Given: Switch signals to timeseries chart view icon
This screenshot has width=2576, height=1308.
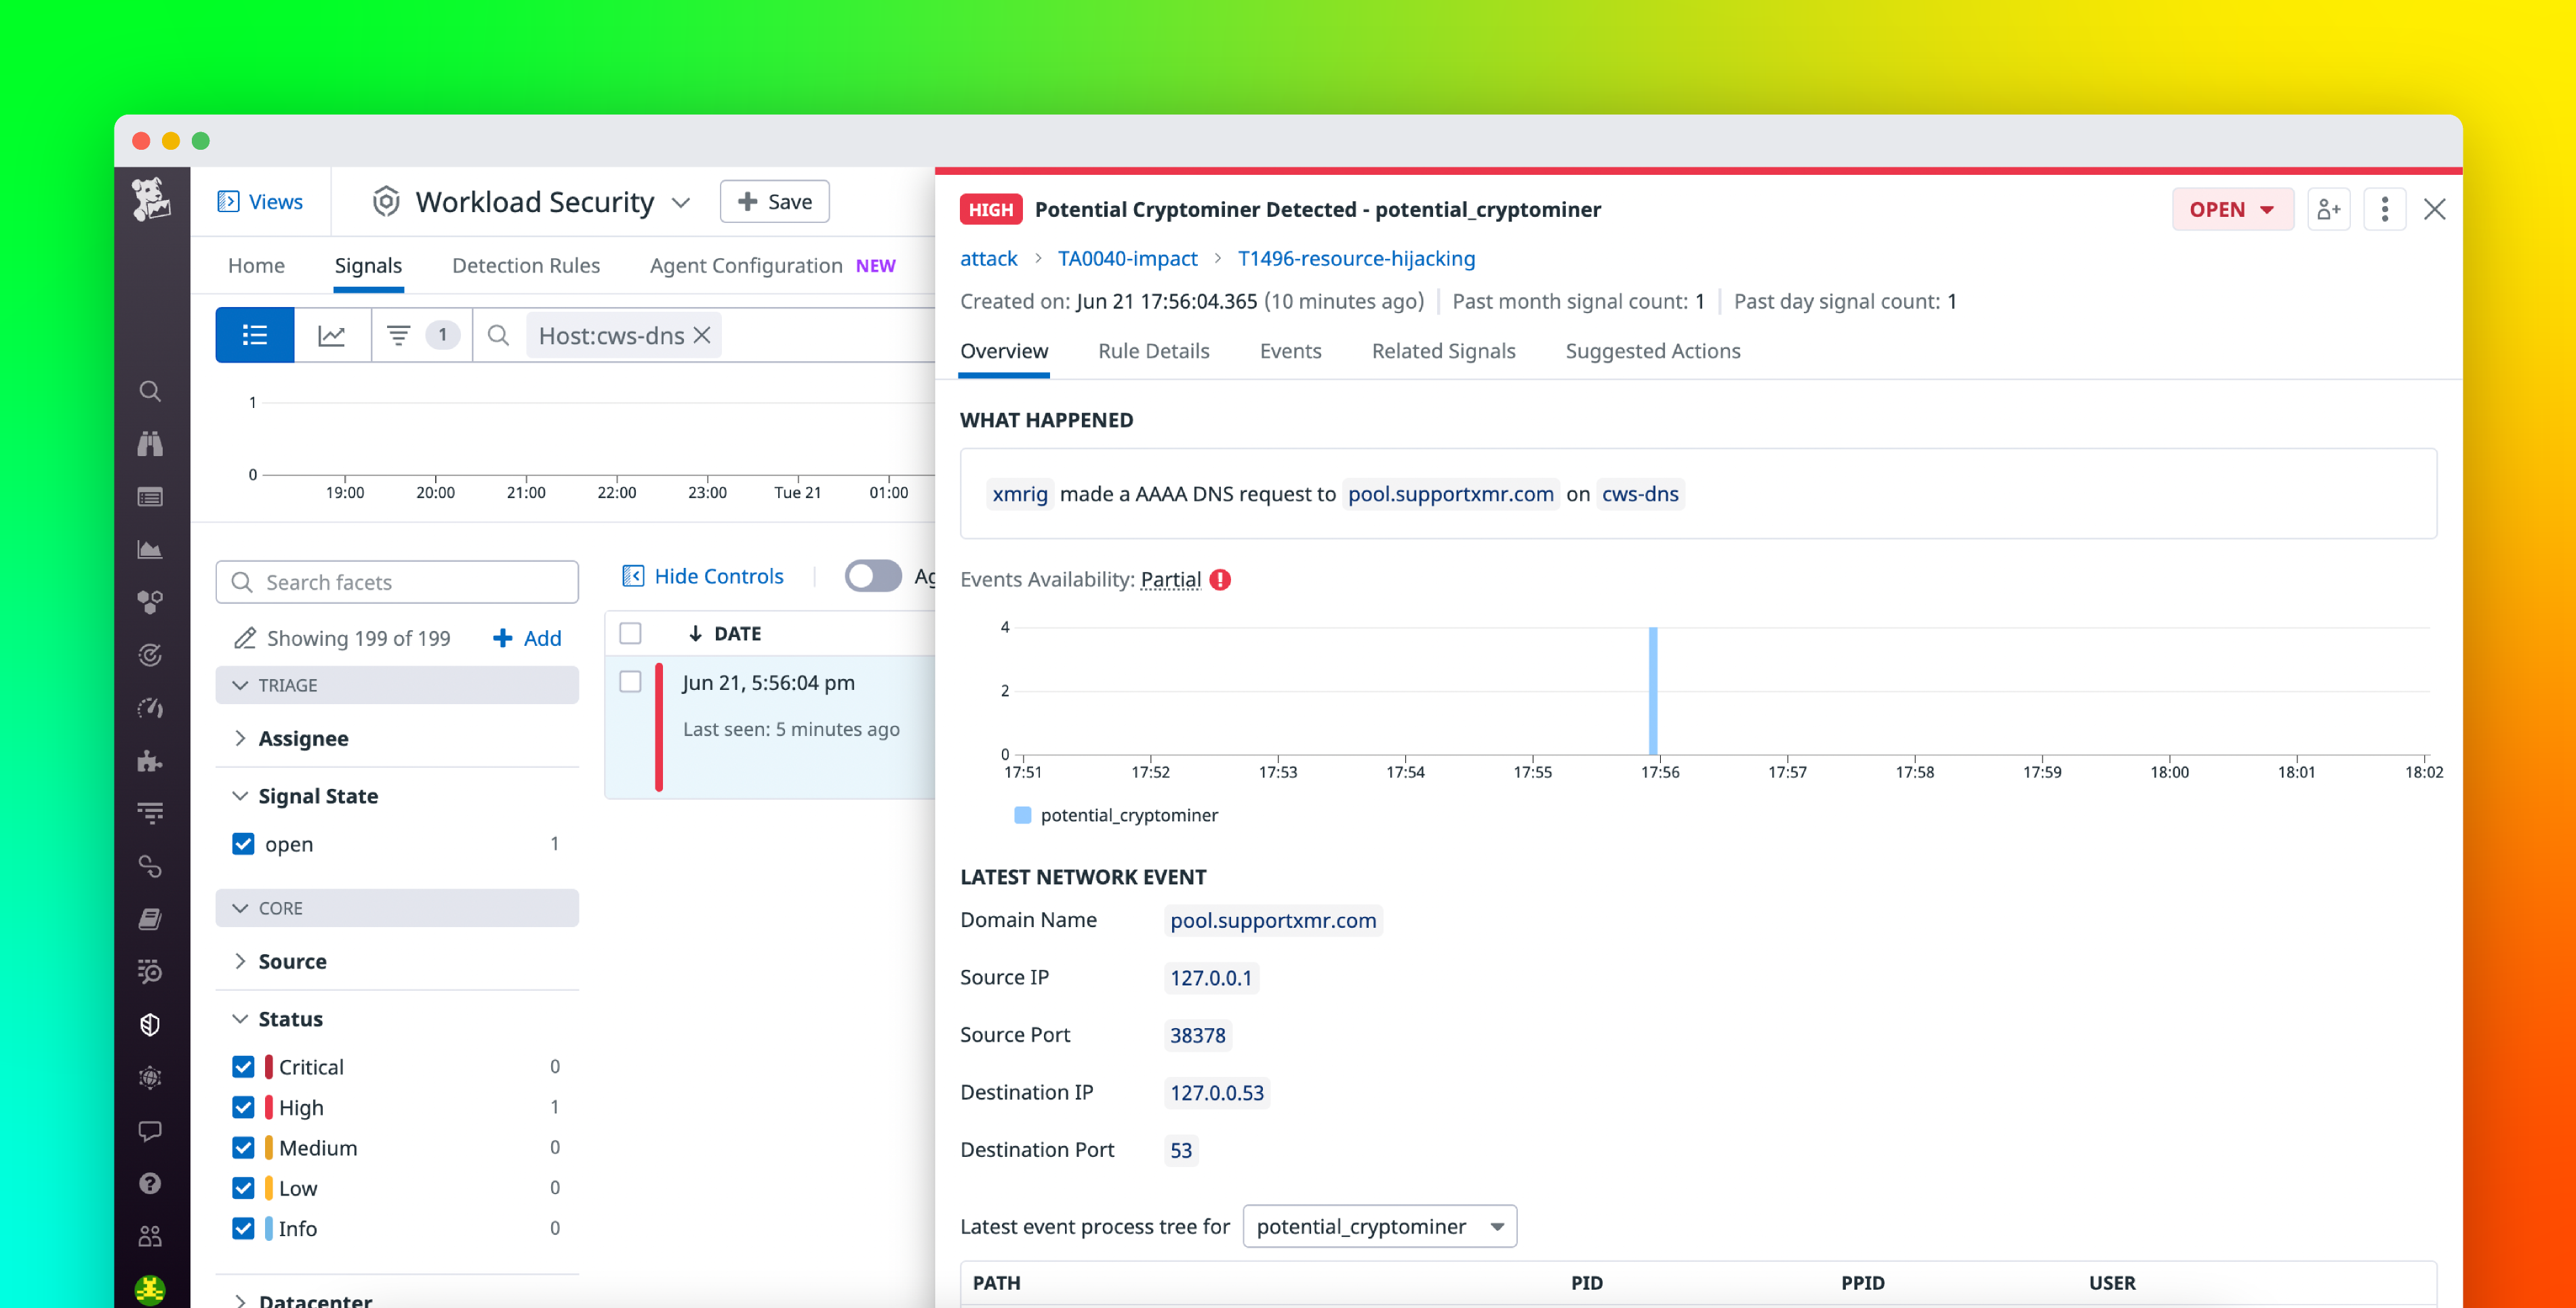Looking at the screenshot, I should point(332,335).
